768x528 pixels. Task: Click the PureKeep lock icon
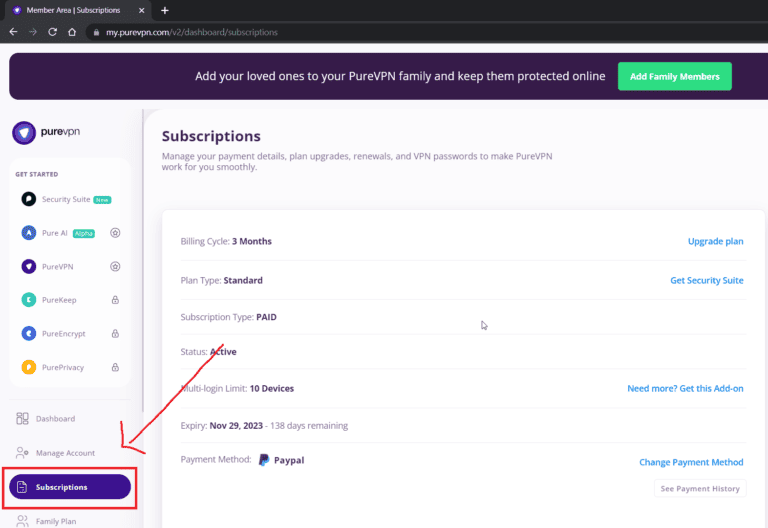tap(115, 300)
